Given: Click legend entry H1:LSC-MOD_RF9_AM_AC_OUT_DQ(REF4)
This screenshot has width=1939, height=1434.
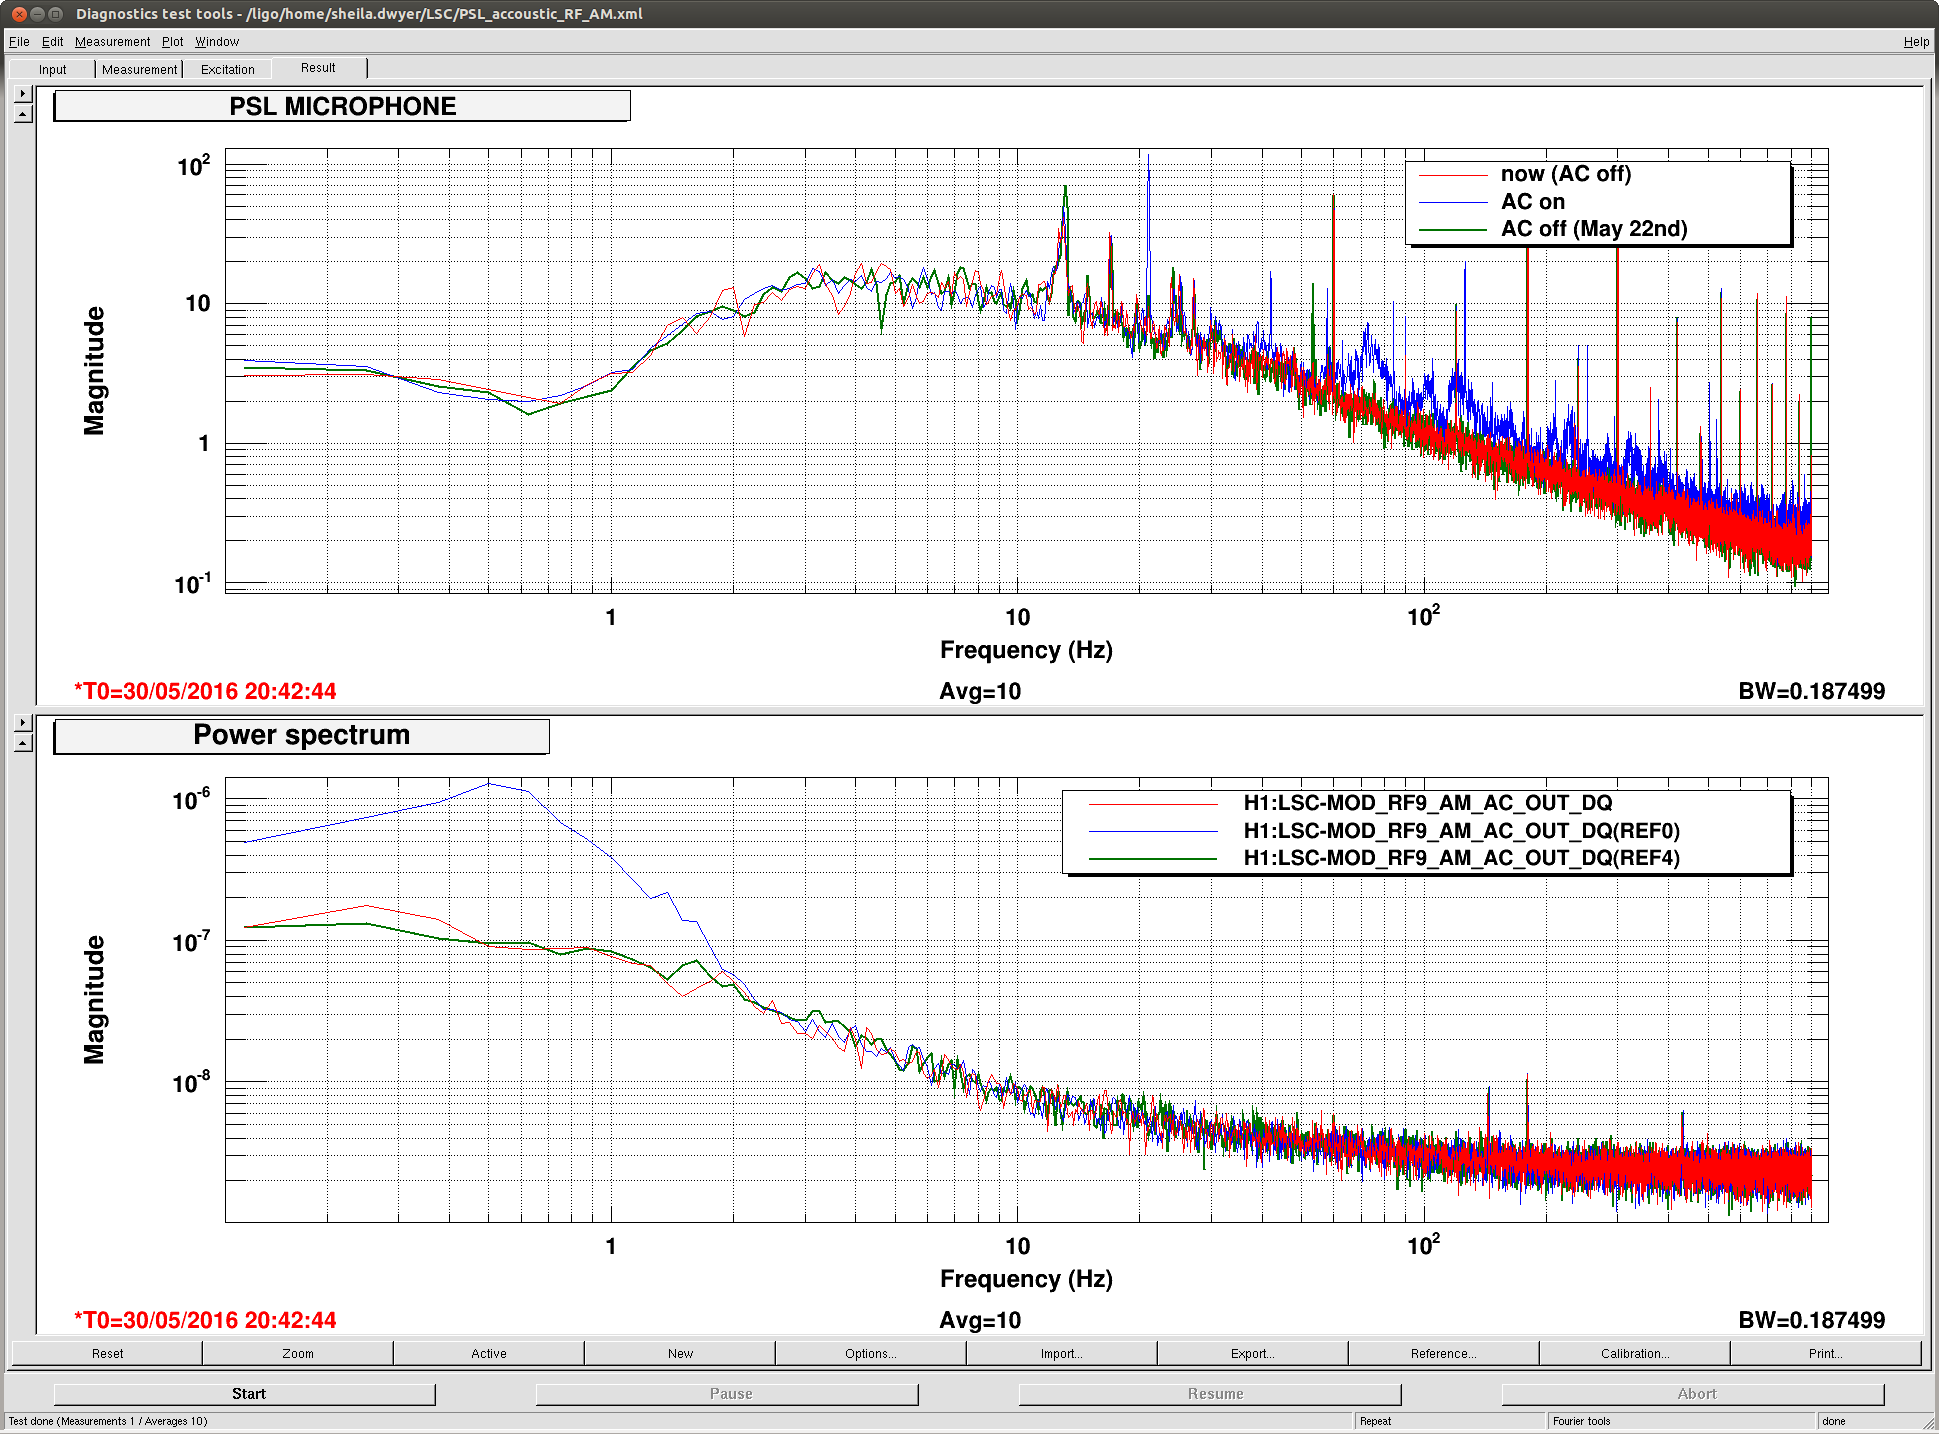Looking at the screenshot, I should [1461, 858].
